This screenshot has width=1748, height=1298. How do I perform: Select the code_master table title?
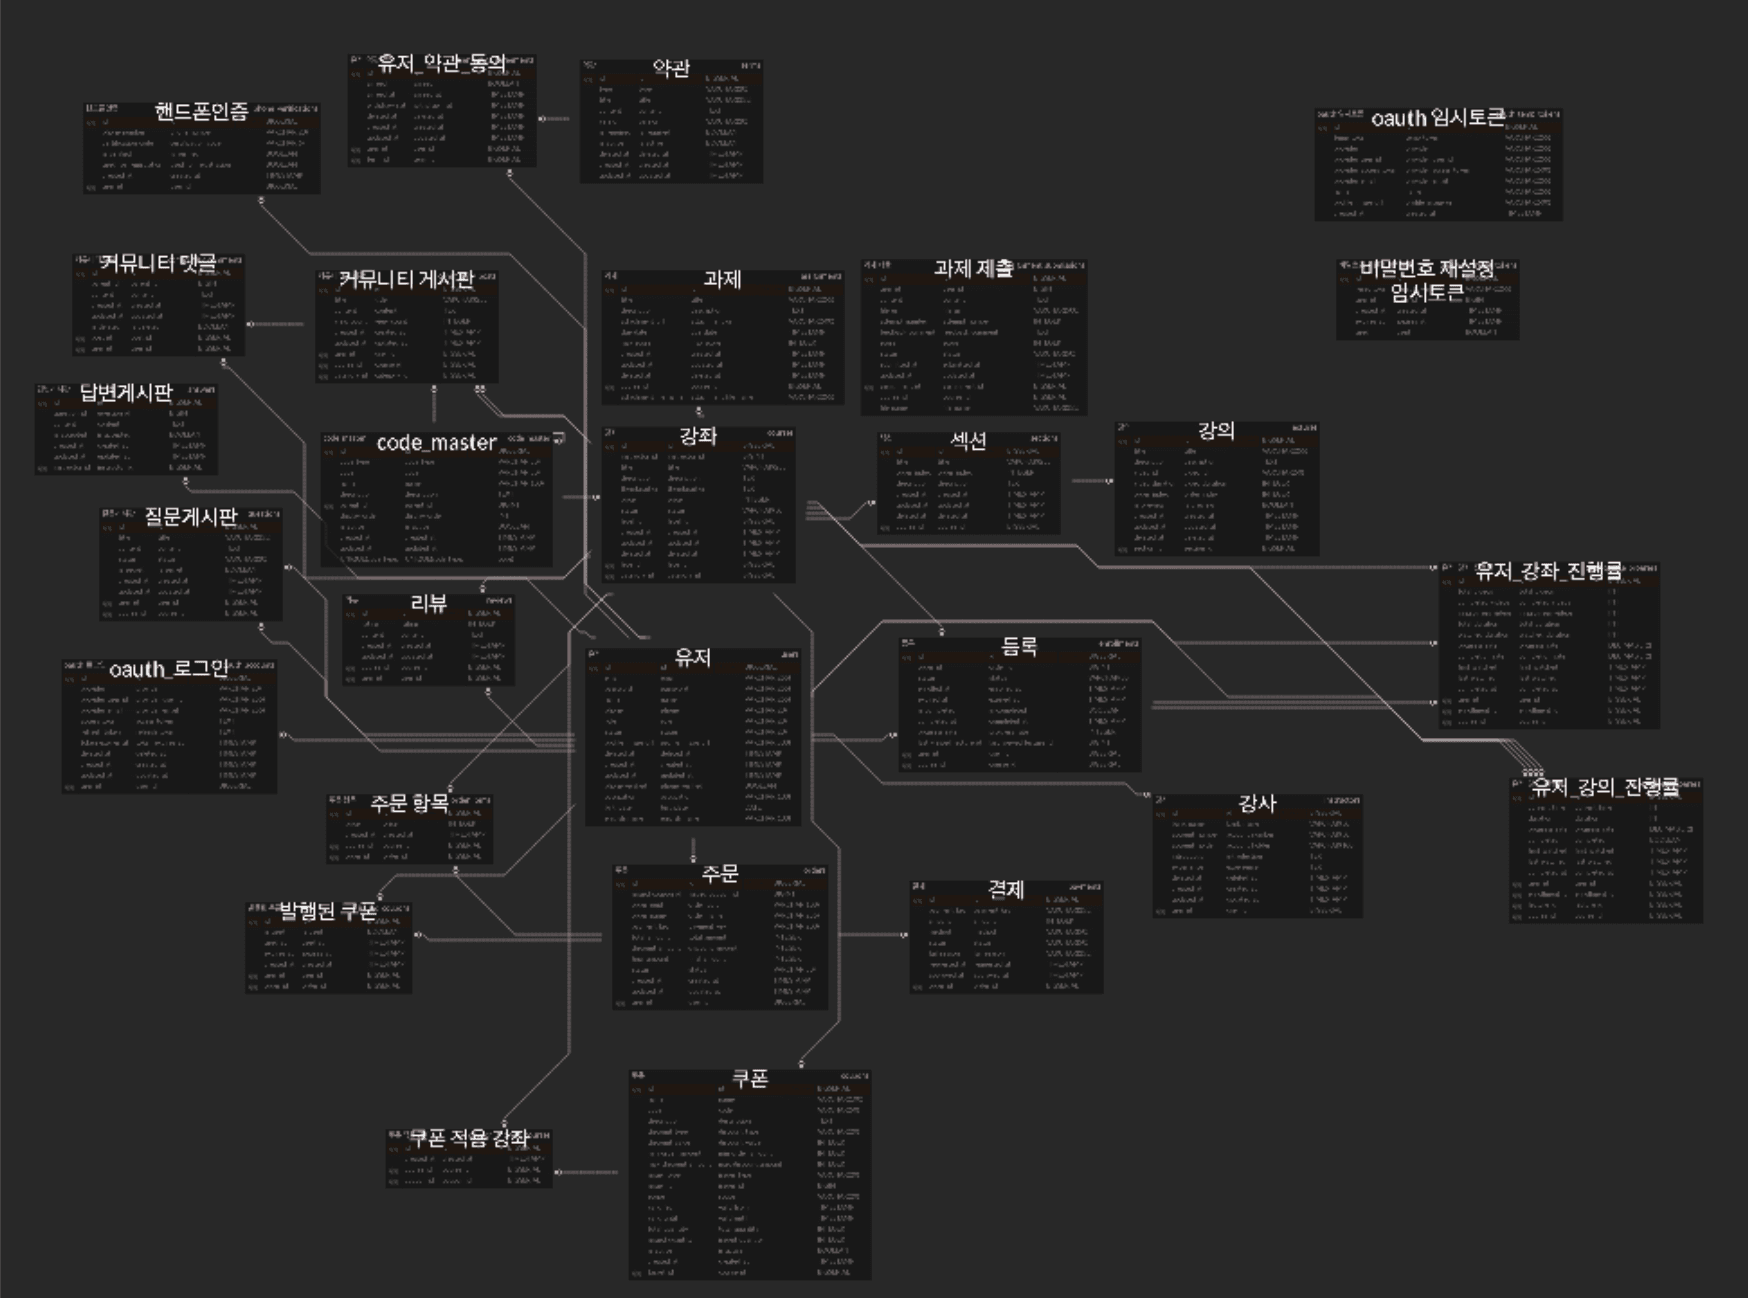(x=436, y=443)
